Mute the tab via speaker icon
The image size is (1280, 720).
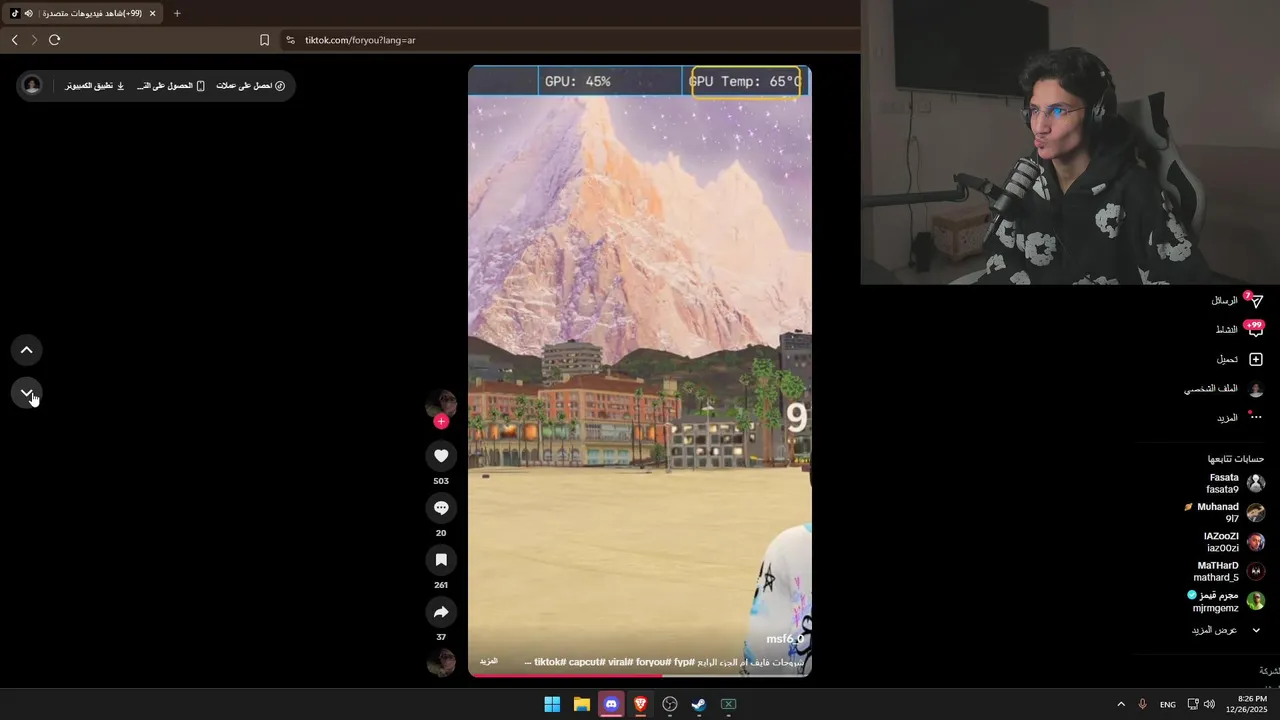point(28,13)
